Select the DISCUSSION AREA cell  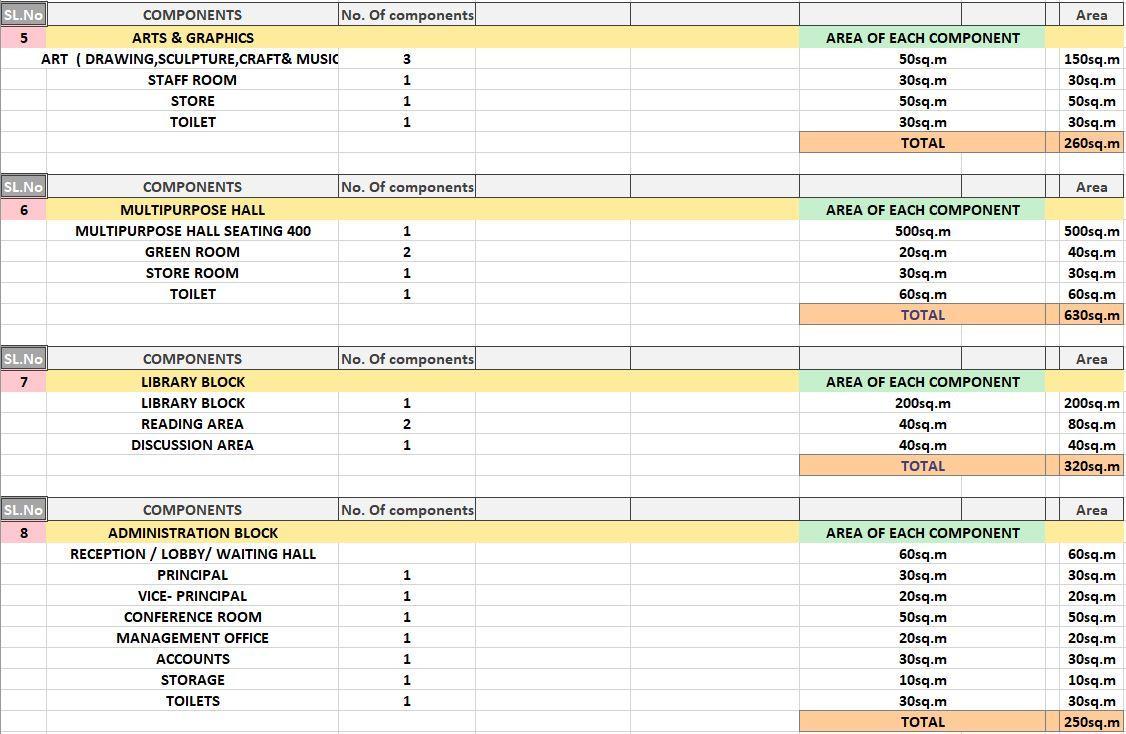[192, 445]
